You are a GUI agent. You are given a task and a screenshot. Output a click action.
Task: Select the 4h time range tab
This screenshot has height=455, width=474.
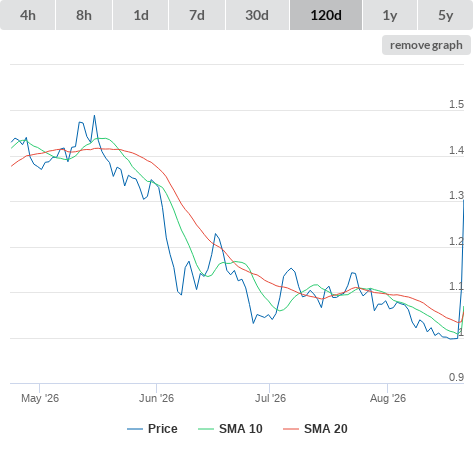pyautogui.click(x=28, y=15)
